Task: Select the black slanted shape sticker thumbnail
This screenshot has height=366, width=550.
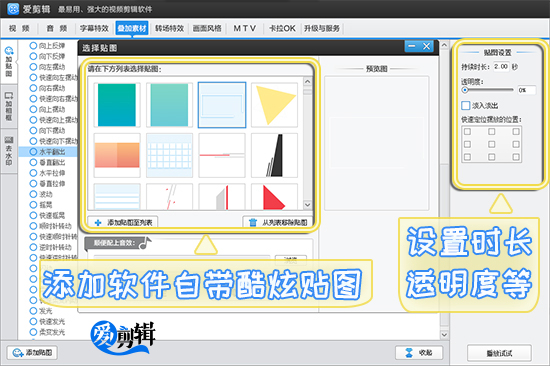Action: pos(274,155)
